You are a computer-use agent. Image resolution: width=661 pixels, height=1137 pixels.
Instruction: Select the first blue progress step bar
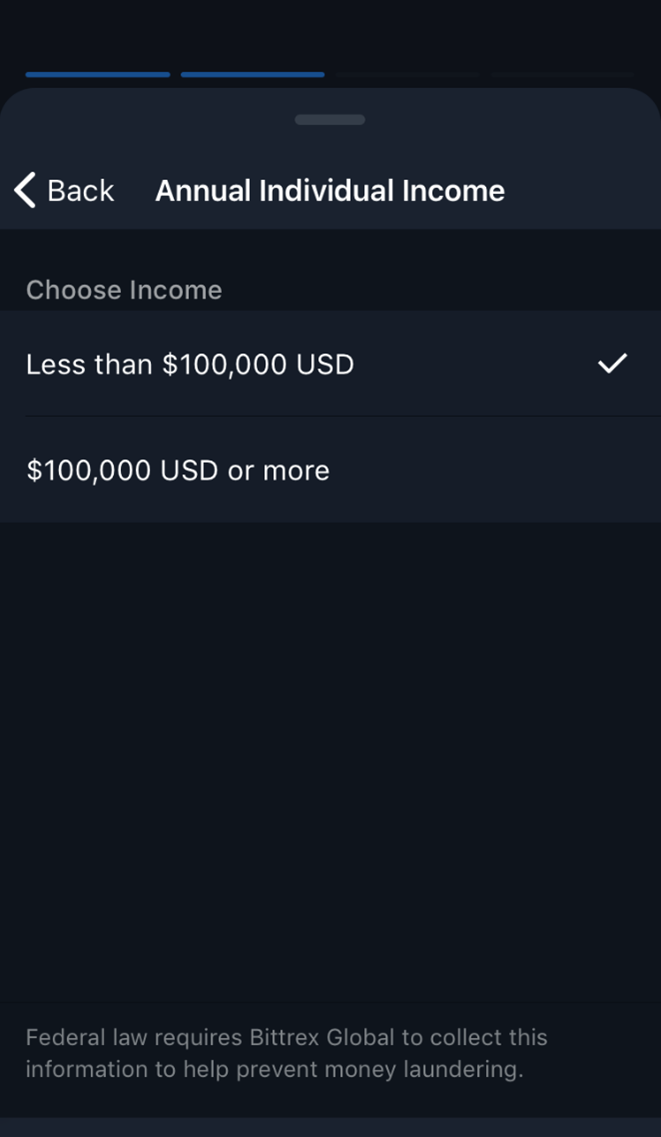click(x=98, y=75)
